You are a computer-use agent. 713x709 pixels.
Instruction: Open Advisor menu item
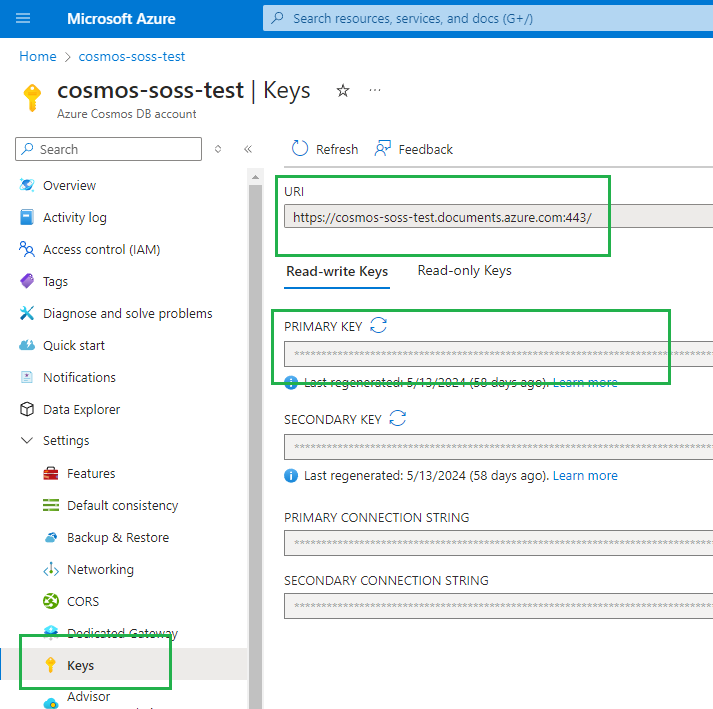tap(89, 696)
